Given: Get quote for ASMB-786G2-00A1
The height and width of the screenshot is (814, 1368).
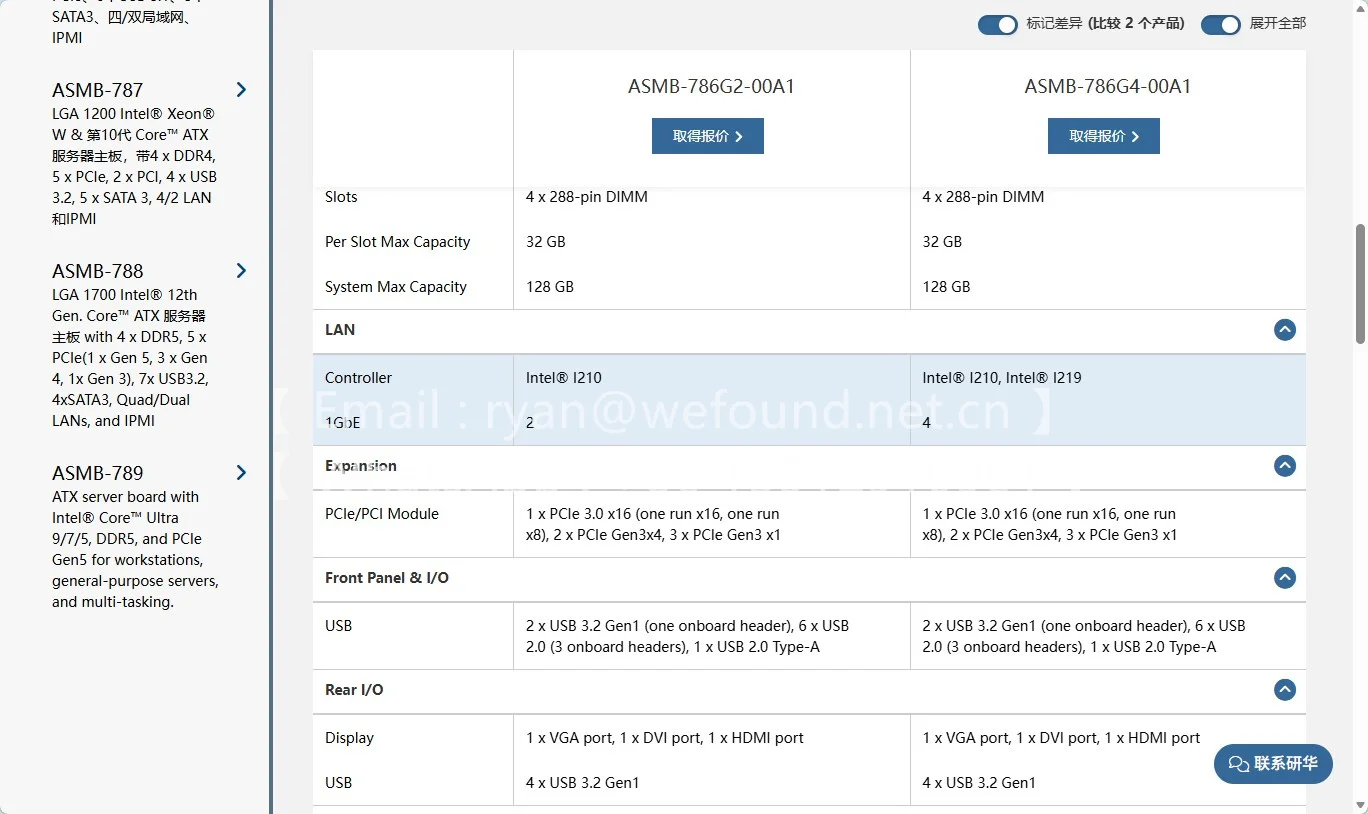Looking at the screenshot, I should click(708, 136).
